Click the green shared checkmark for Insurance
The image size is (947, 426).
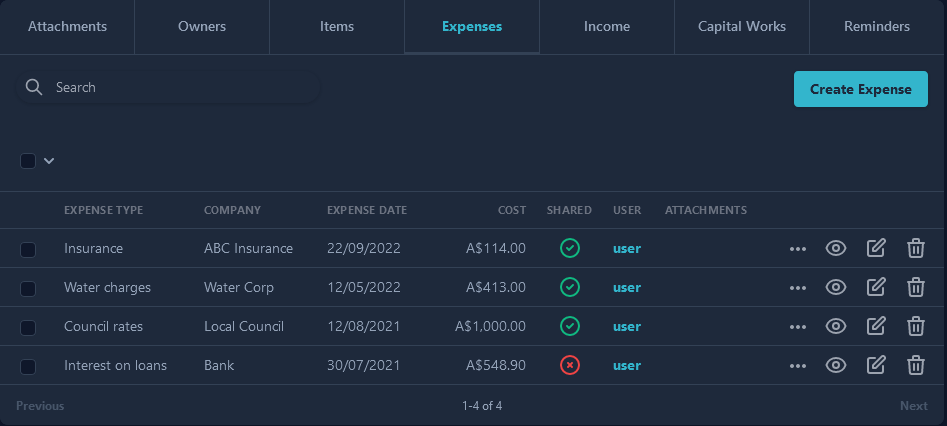coord(569,249)
